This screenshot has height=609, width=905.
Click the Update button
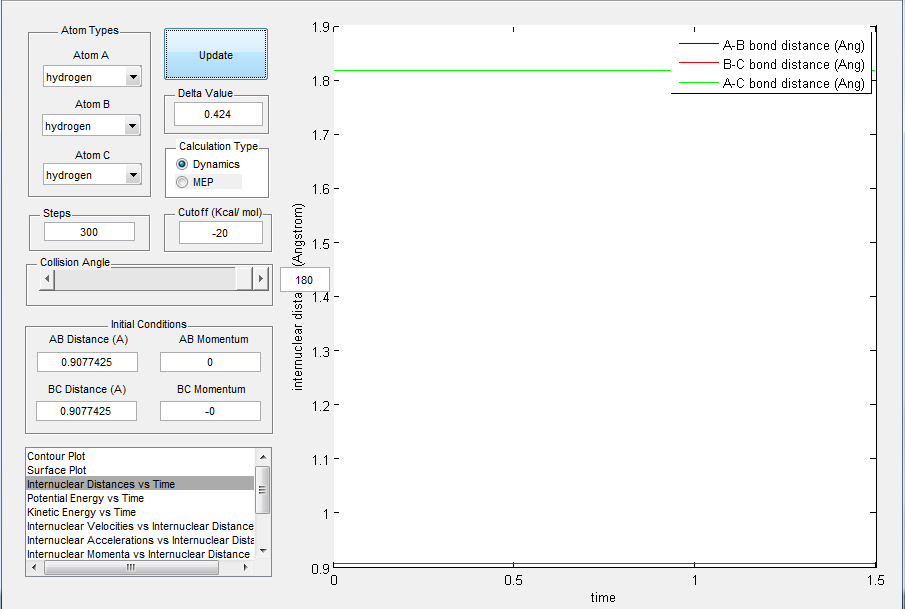tap(216, 54)
